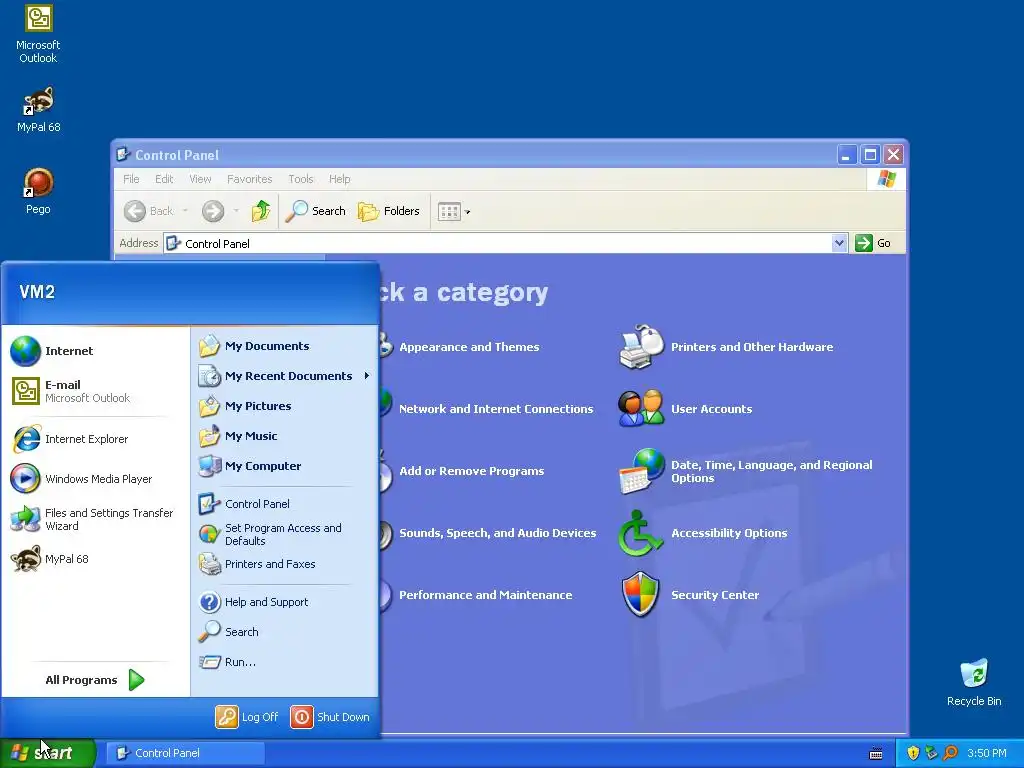Open the File menu

[131, 179]
